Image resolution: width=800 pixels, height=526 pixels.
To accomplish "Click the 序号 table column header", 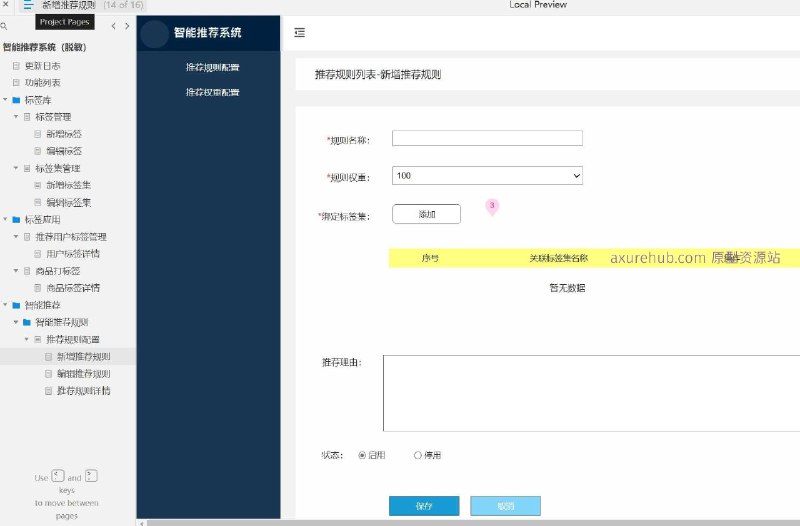I will click(x=430, y=258).
